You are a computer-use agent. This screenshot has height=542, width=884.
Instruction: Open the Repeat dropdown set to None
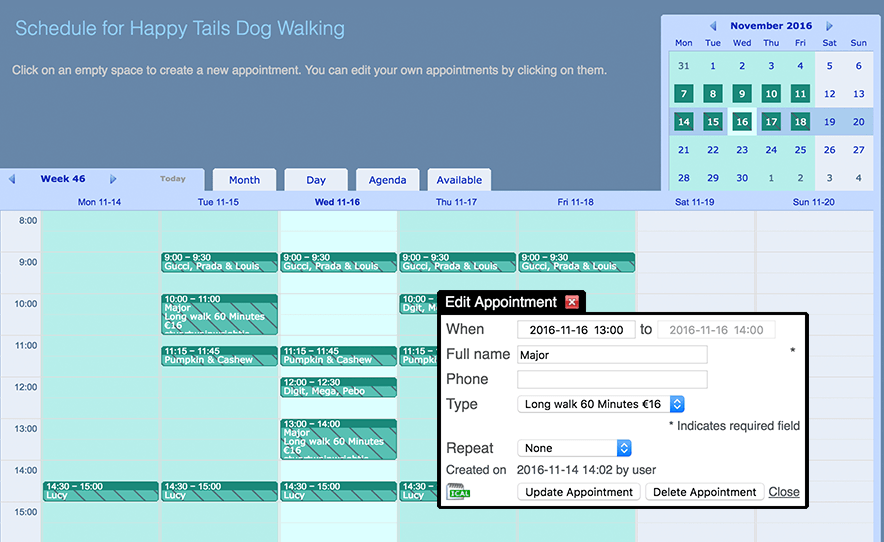(574, 448)
